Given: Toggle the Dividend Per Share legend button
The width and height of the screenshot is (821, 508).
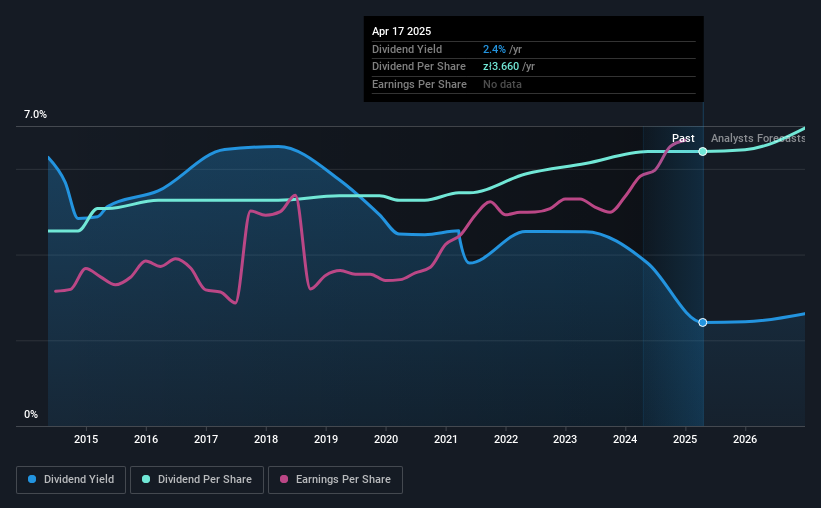Looking at the screenshot, I should coord(197,480).
